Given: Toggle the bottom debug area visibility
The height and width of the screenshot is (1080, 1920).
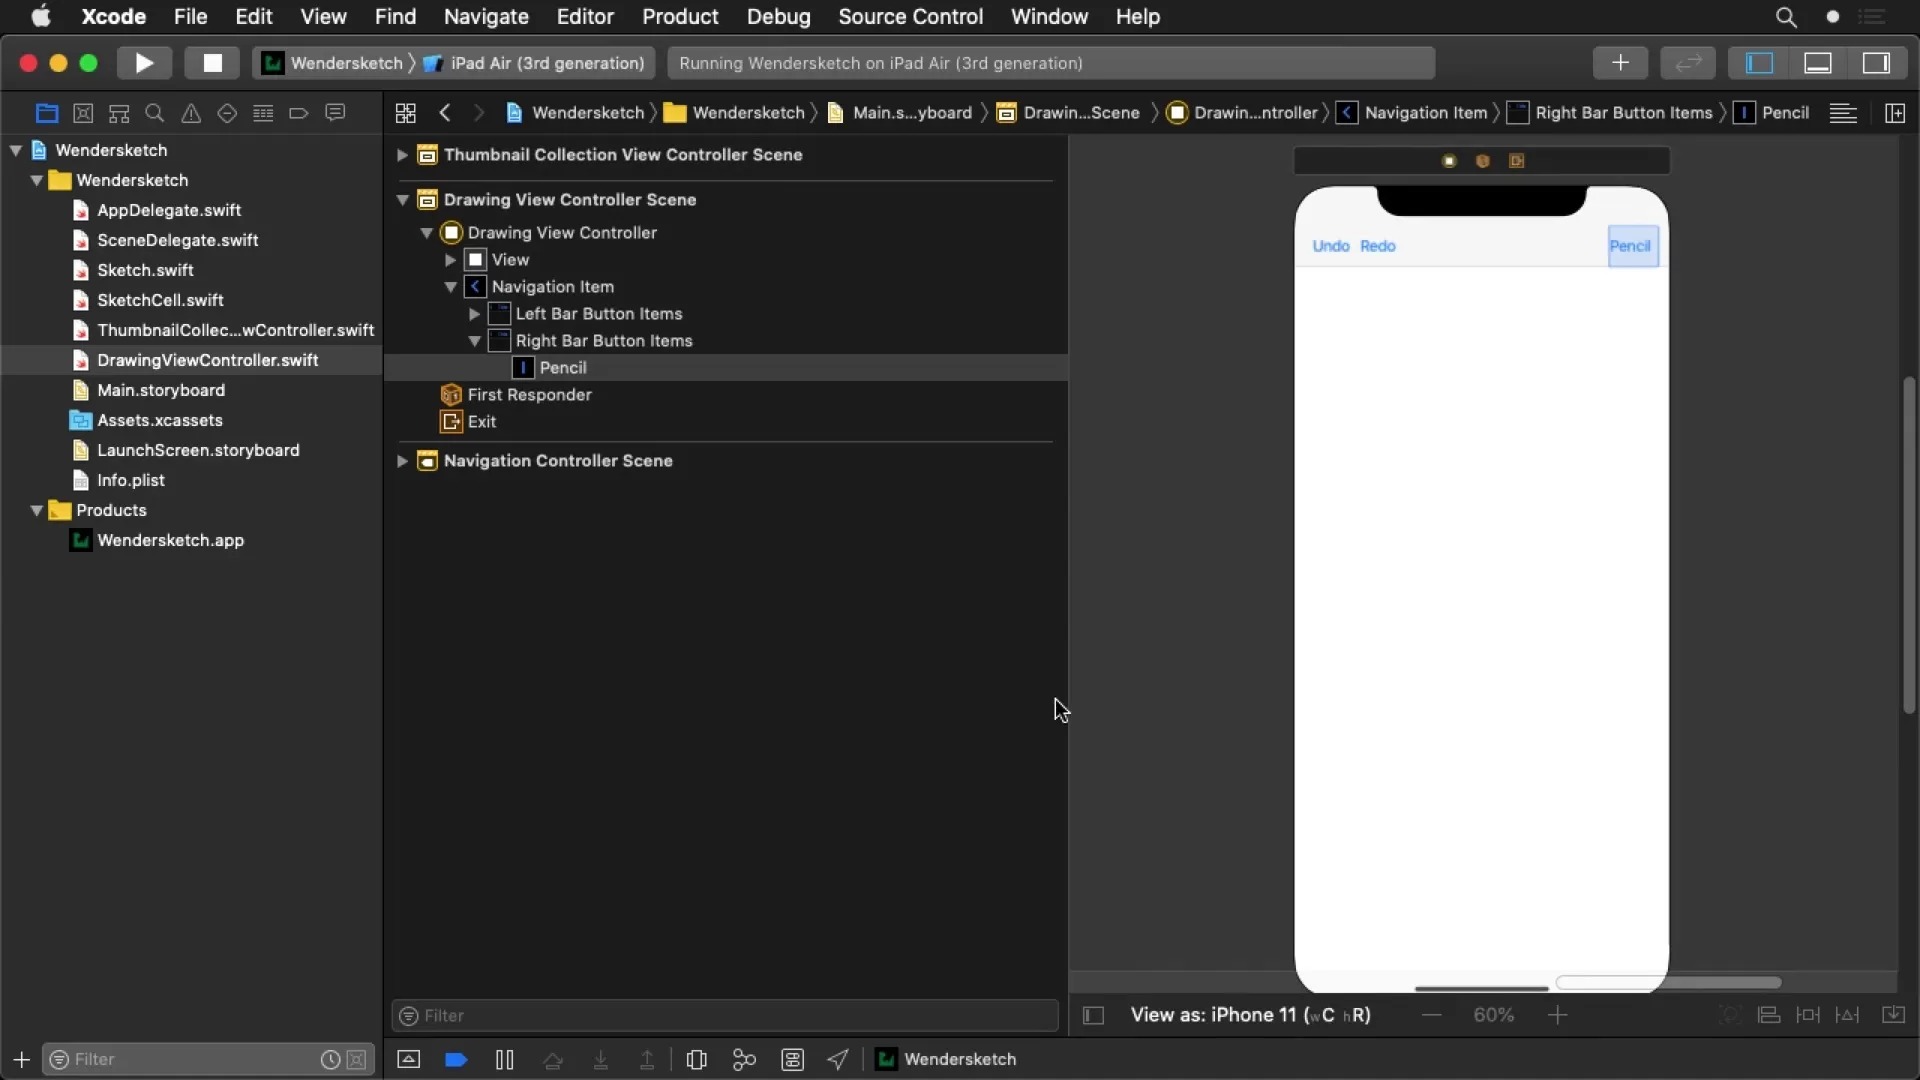Looking at the screenshot, I should click(1817, 63).
